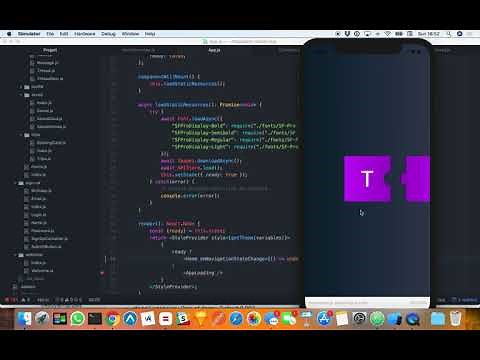
Task: Click the Wi-Fi status icon
Action: [x=388, y=34]
